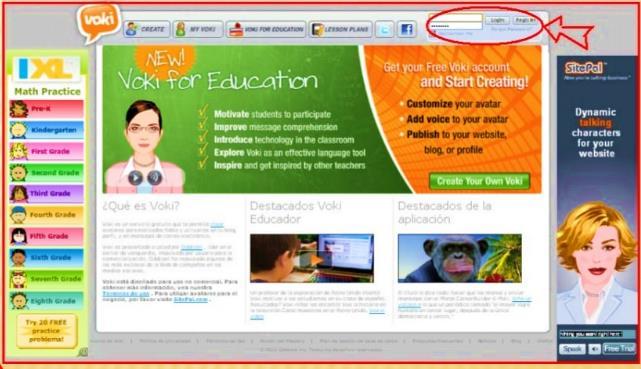Viewport: 641px width, 369px height.
Task: Open the Lesson Plans section
Action: [x=341, y=29]
